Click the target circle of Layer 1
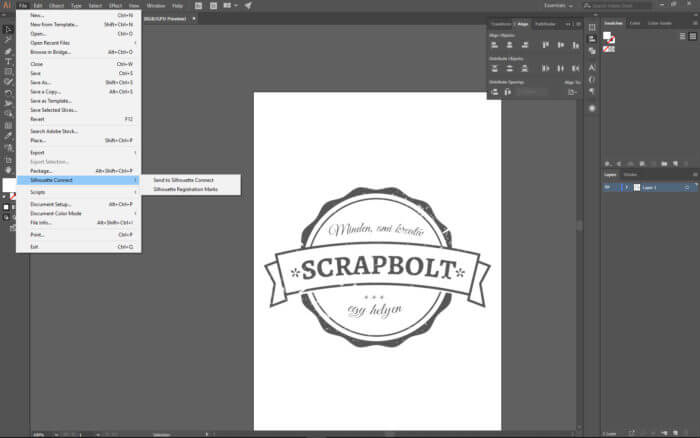Screen dimensions: 700x438 click(687, 188)
